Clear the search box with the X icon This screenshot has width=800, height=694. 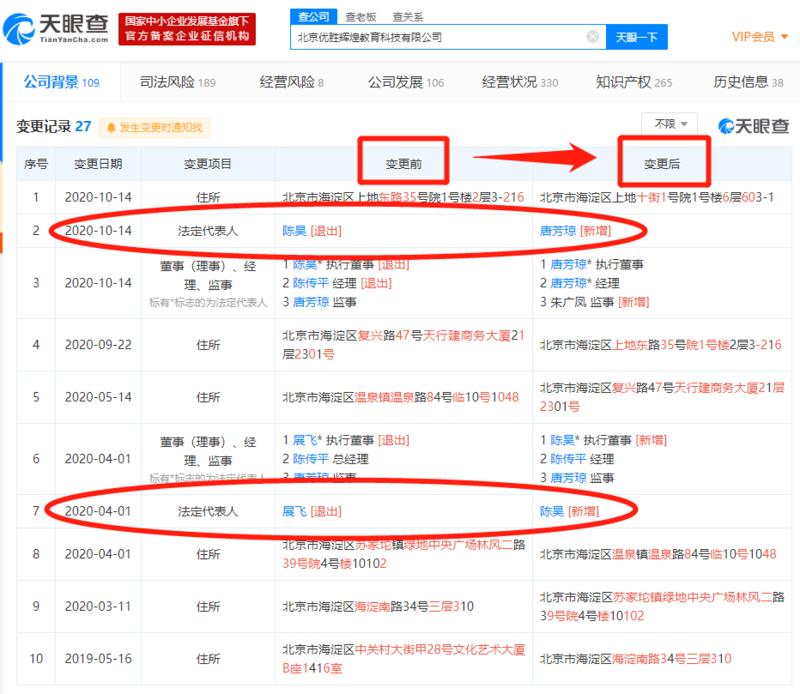pos(592,37)
